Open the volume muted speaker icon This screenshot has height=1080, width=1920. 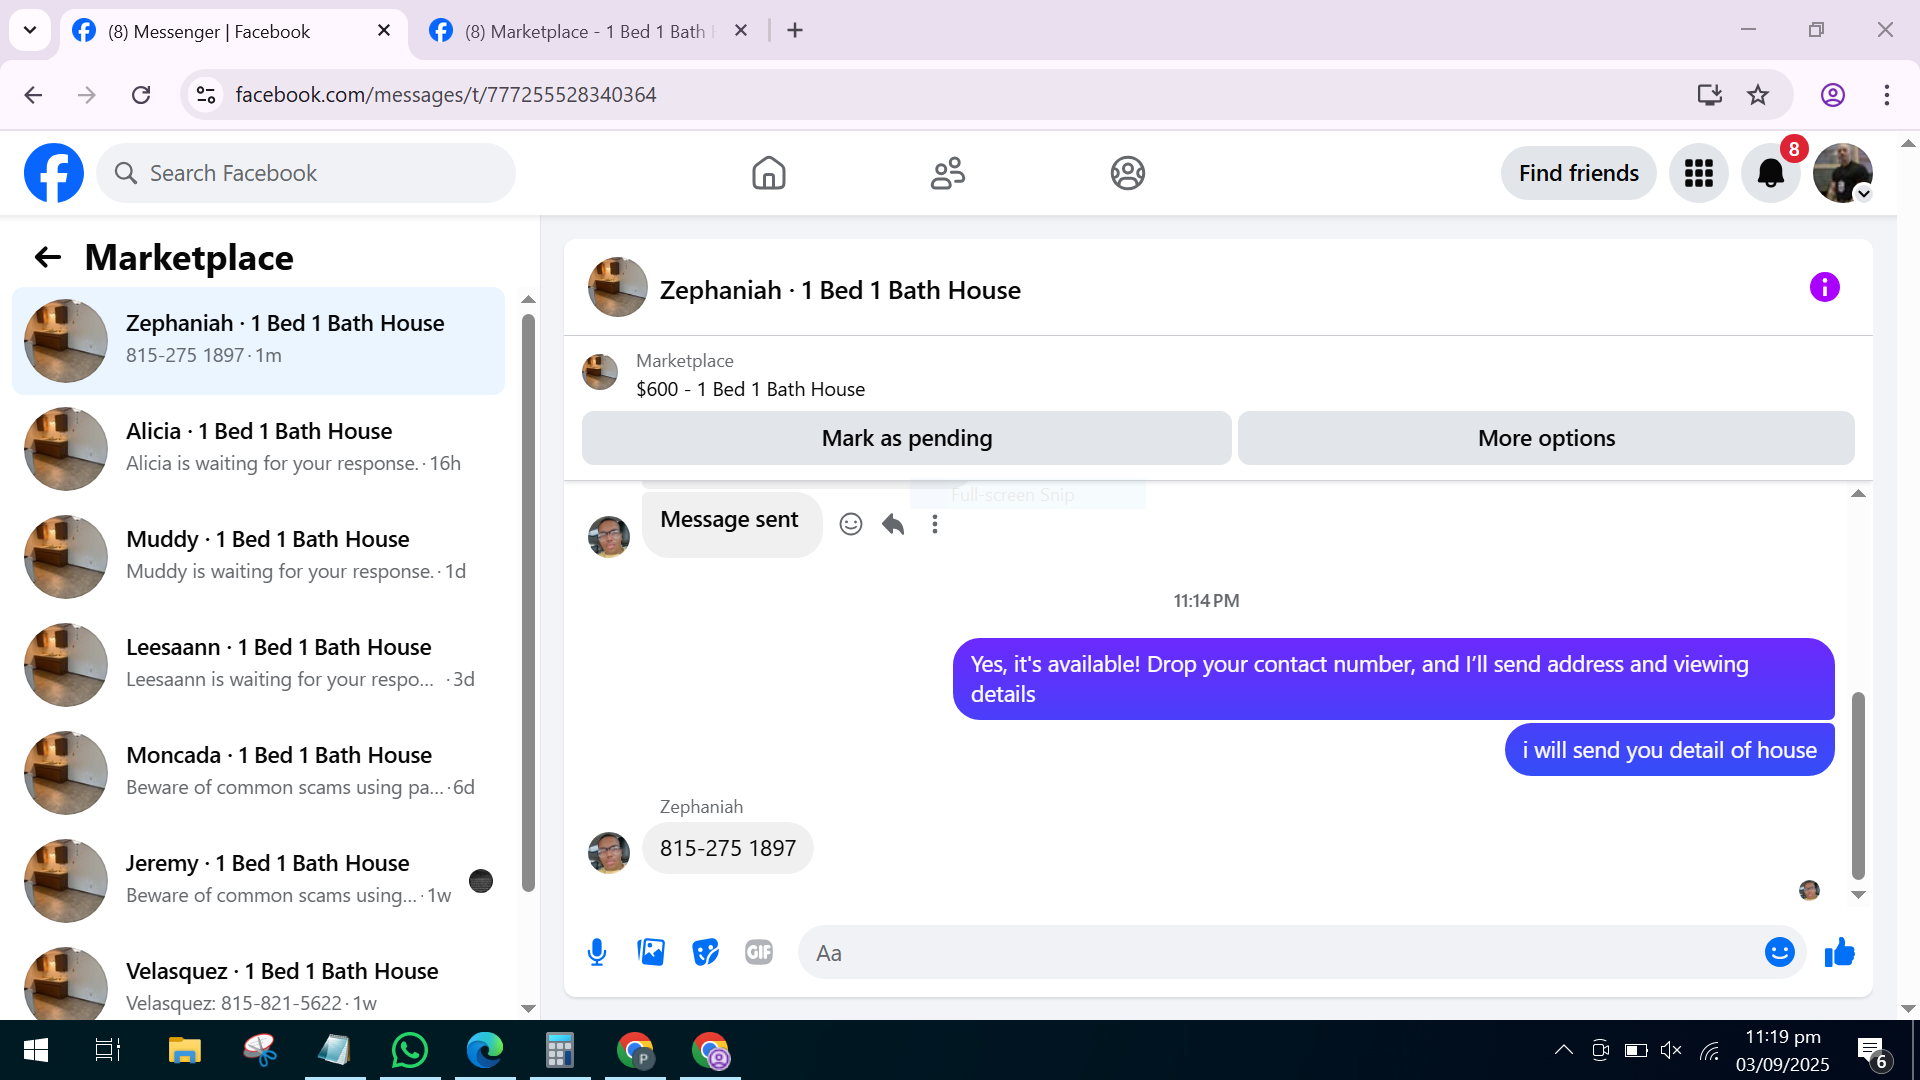click(x=1671, y=1050)
